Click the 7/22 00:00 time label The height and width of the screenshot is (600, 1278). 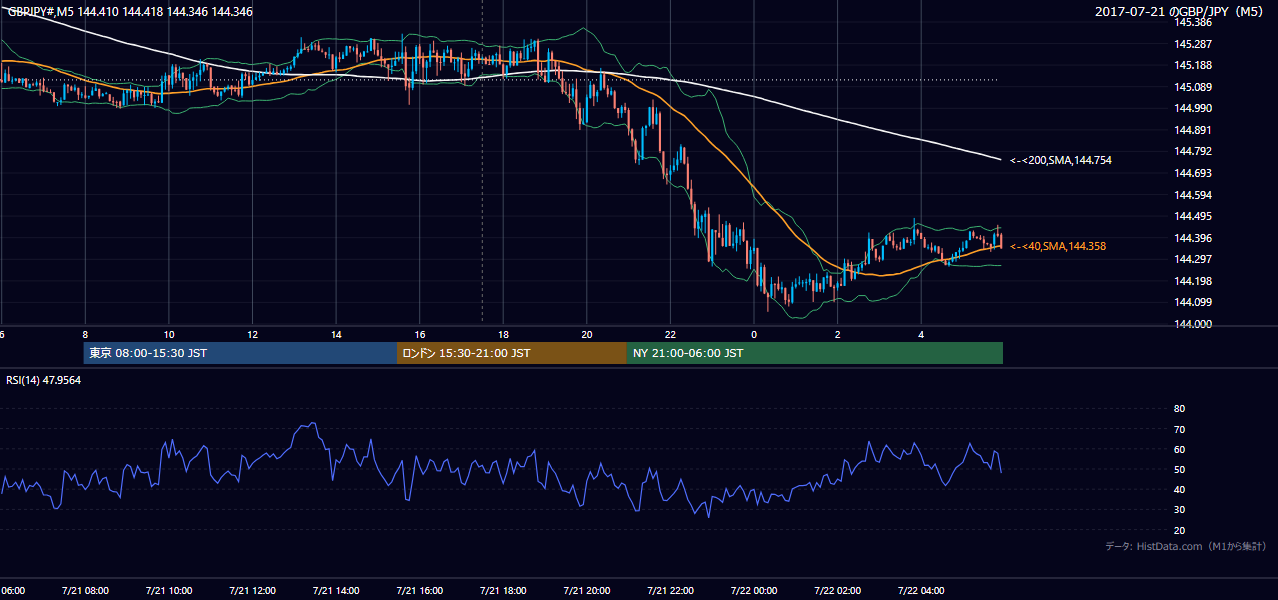tap(754, 591)
